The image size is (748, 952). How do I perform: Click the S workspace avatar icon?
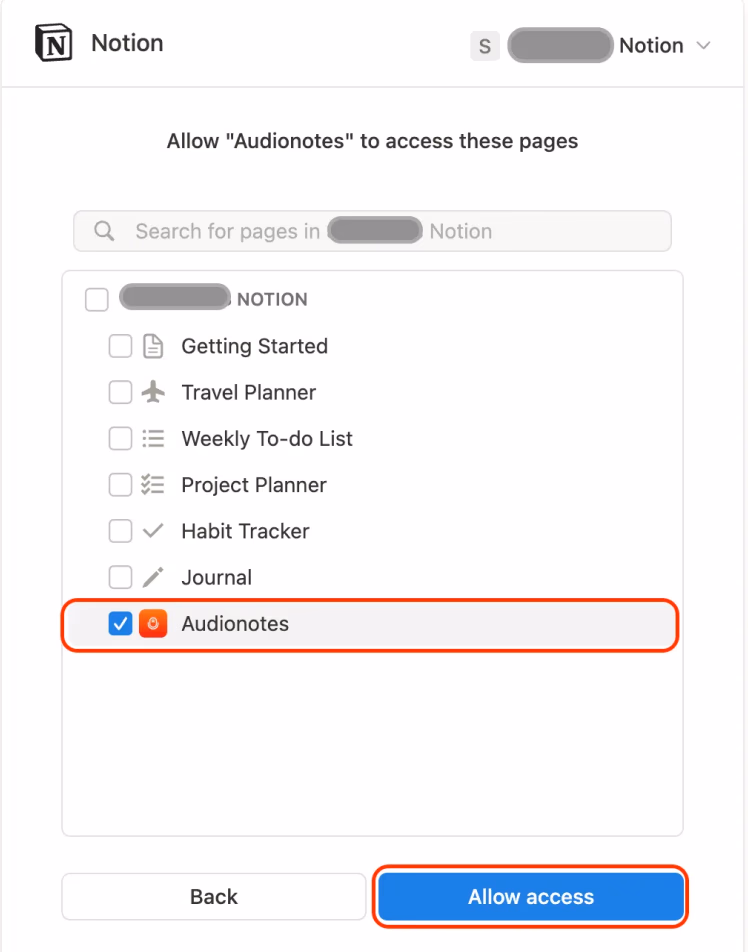(484, 46)
